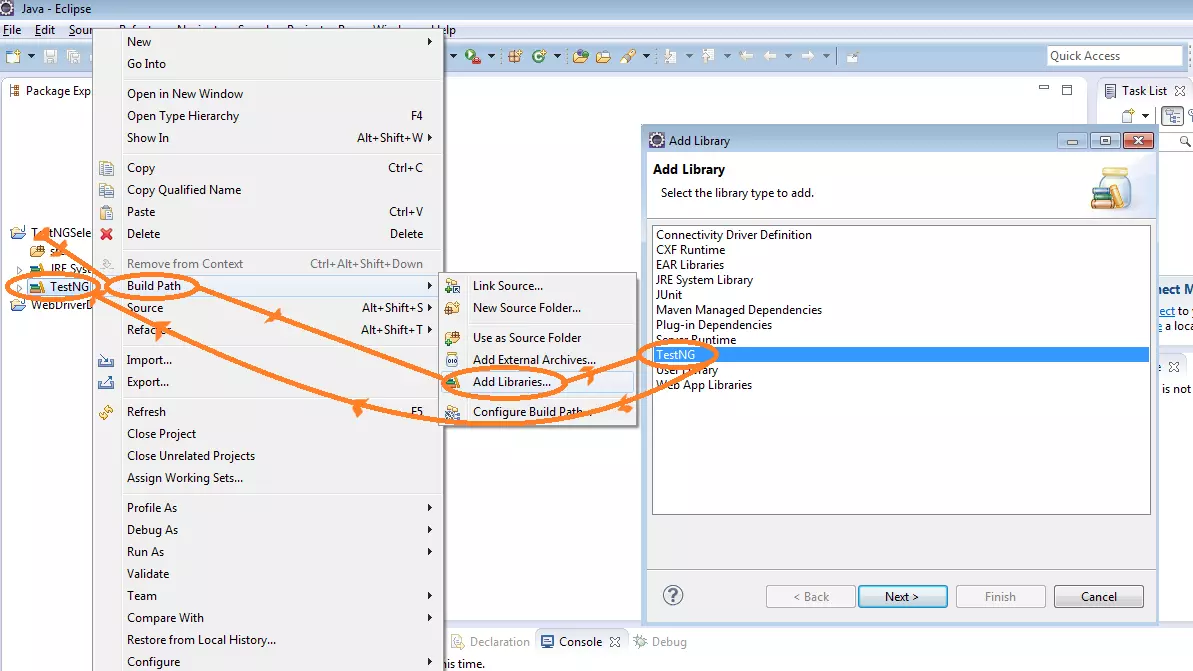
Task: Click the New wizard toolbar icon
Action: coord(13,56)
